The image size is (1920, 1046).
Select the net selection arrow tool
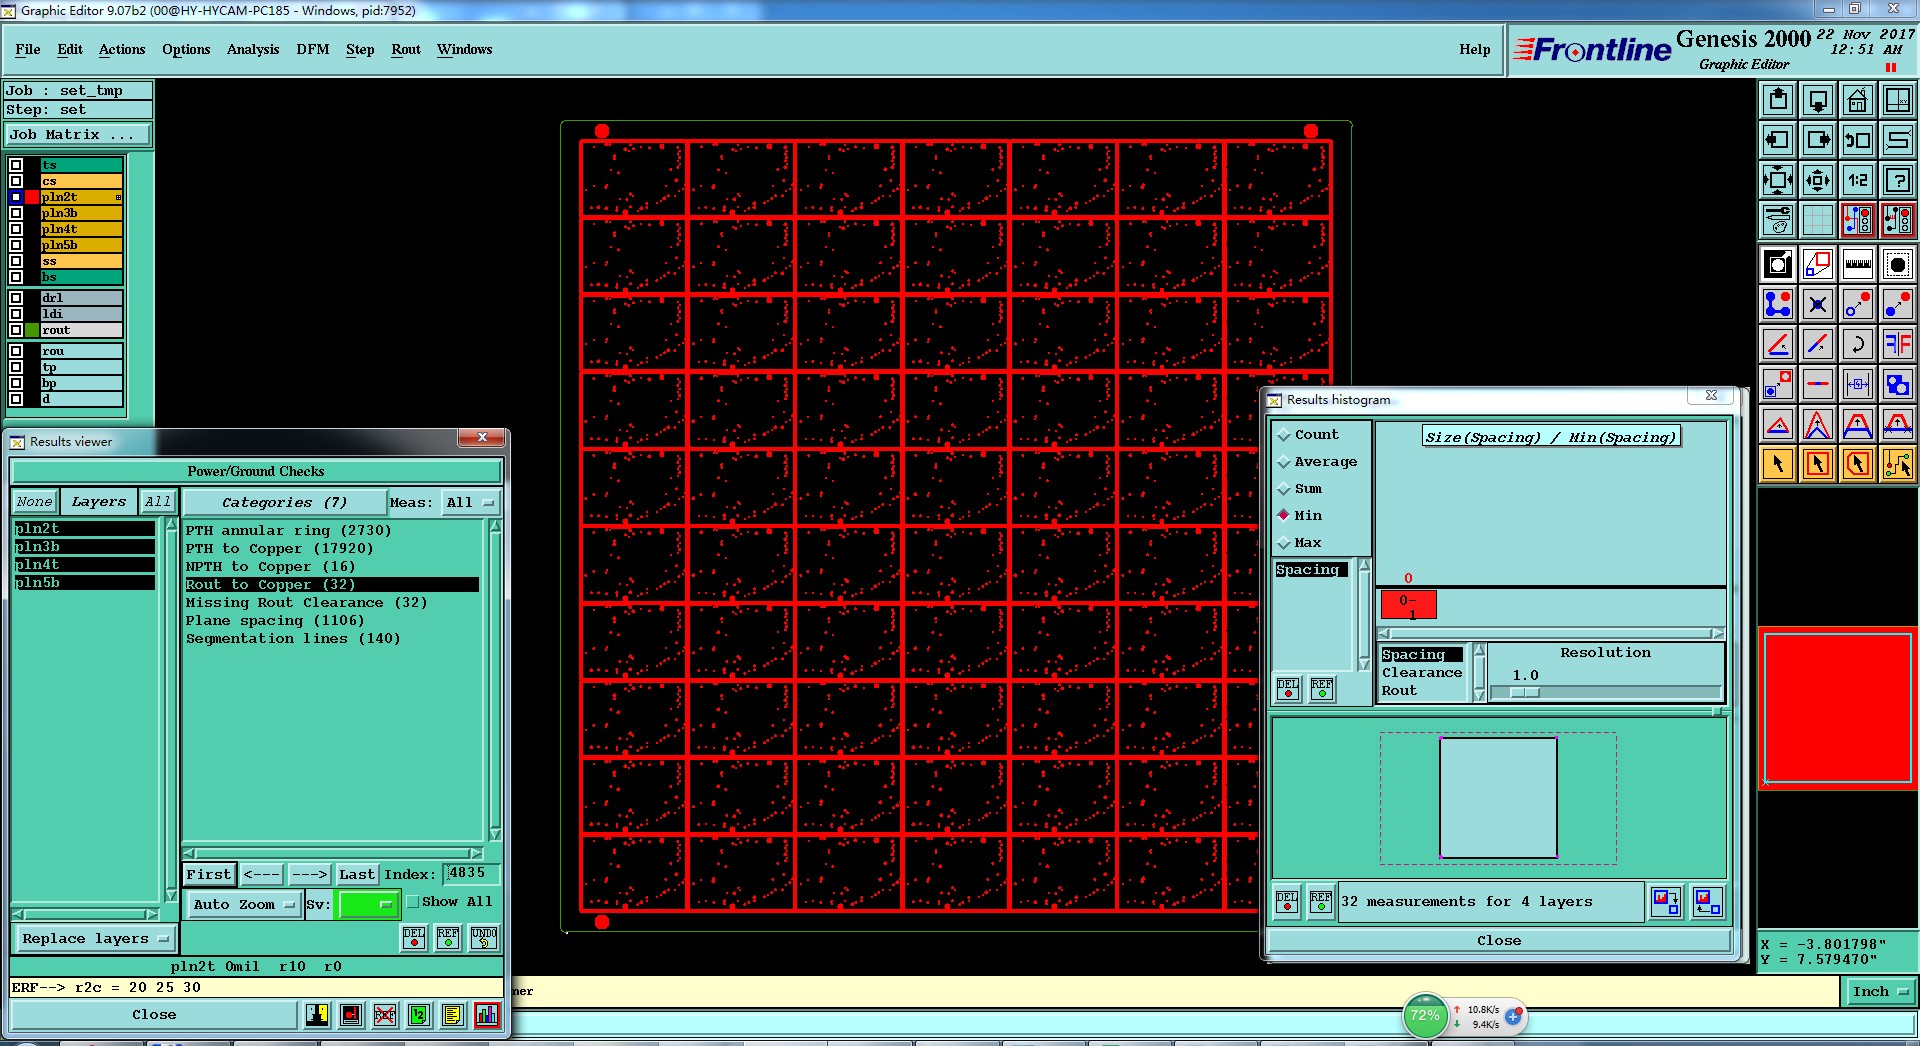[1897, 464]
